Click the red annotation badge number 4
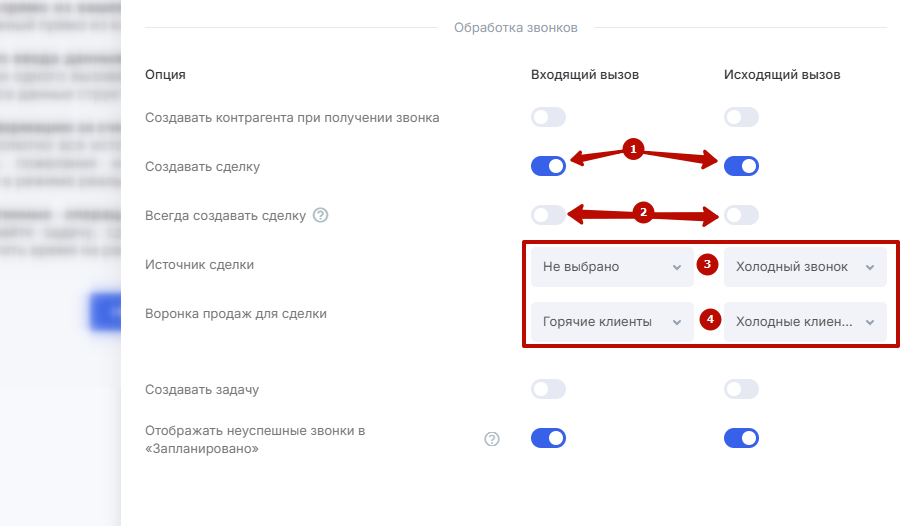910x526 pixels. click(x=710, y=319)
